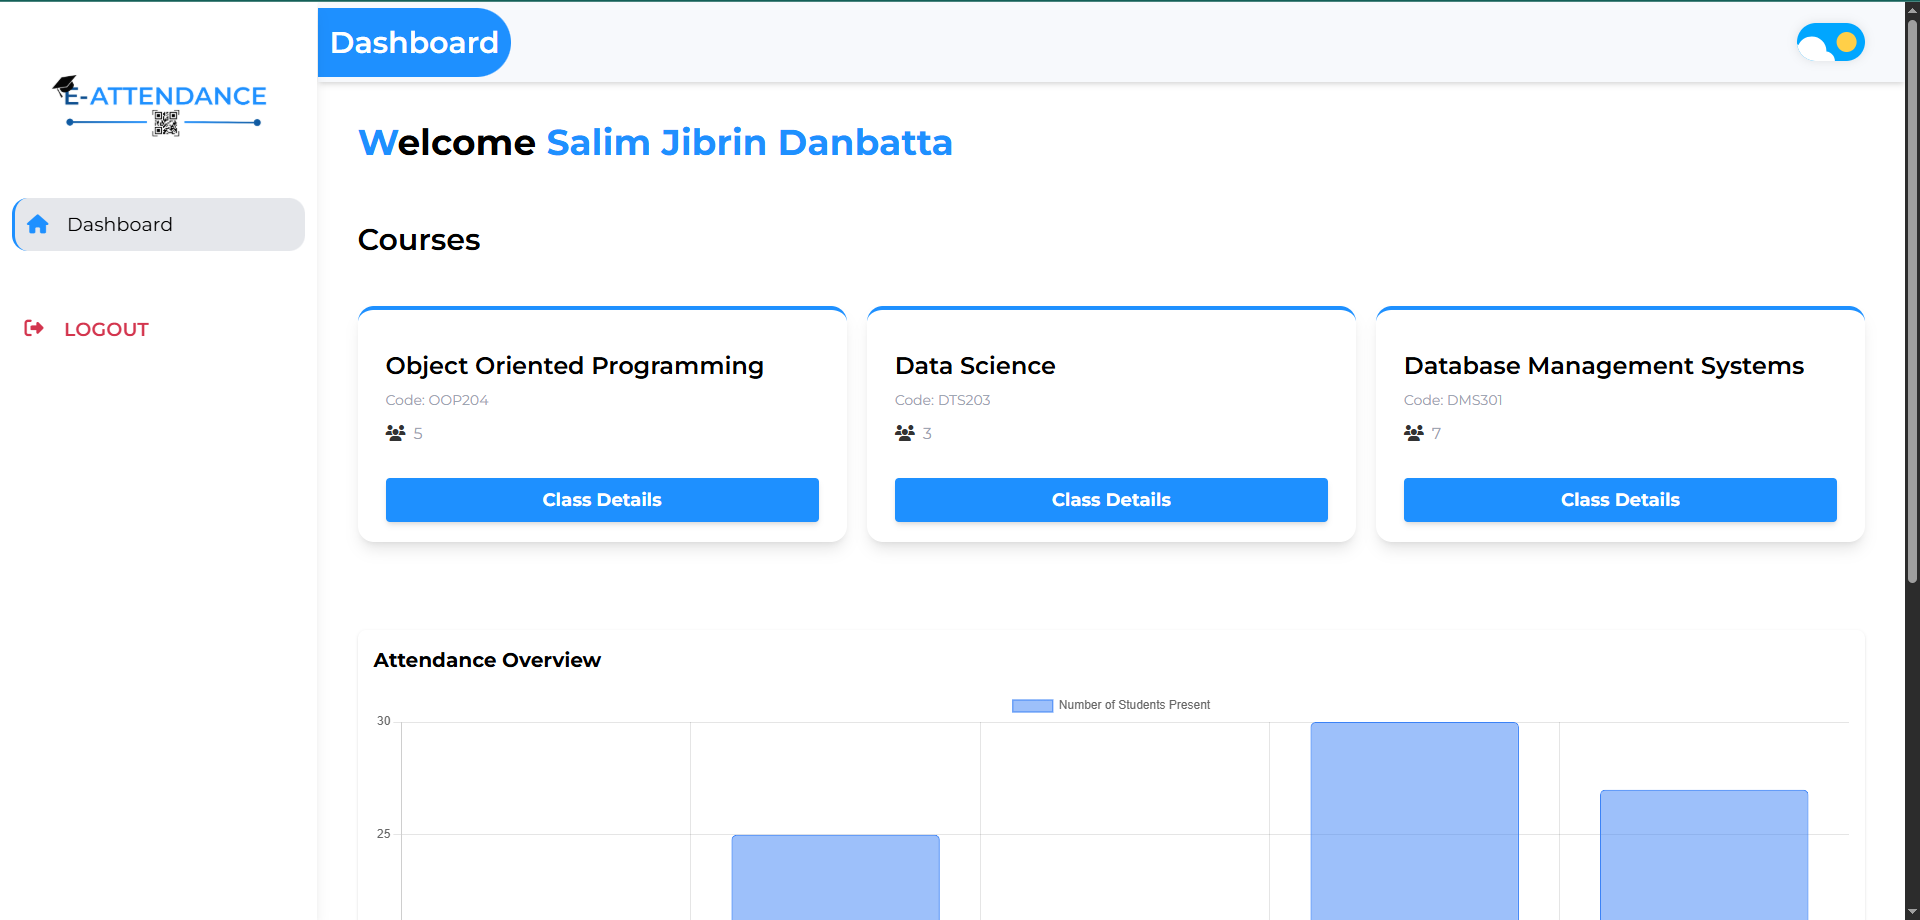Click the home icon in the sidebar

(x=38, y=224)
